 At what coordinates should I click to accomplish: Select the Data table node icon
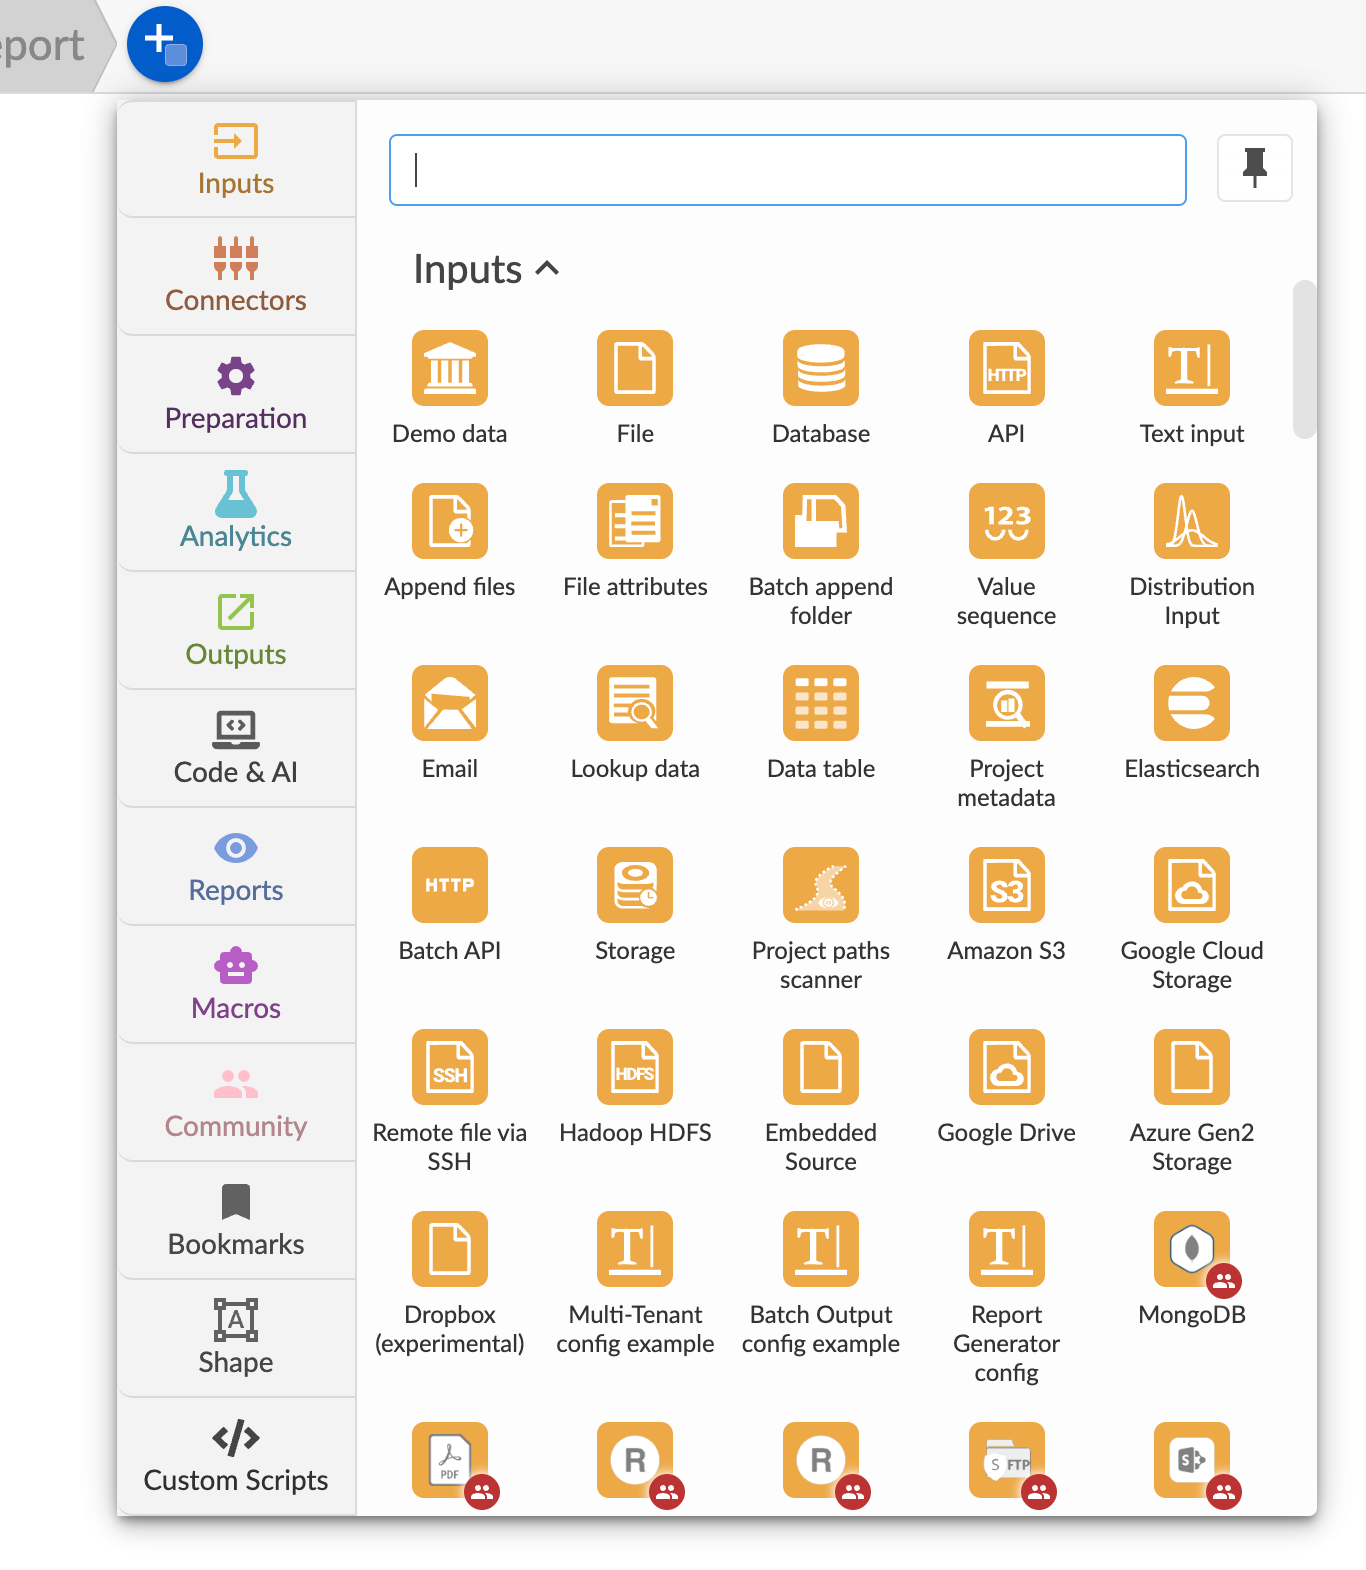(x=821, y=703)
